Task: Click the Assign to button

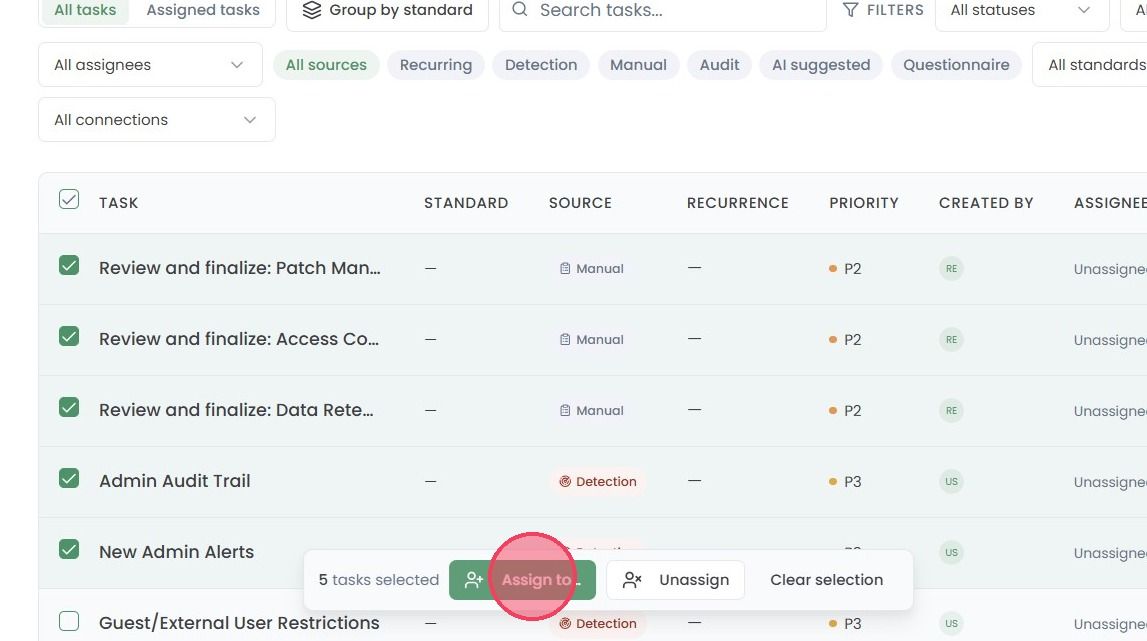Action: pos(522,580)
